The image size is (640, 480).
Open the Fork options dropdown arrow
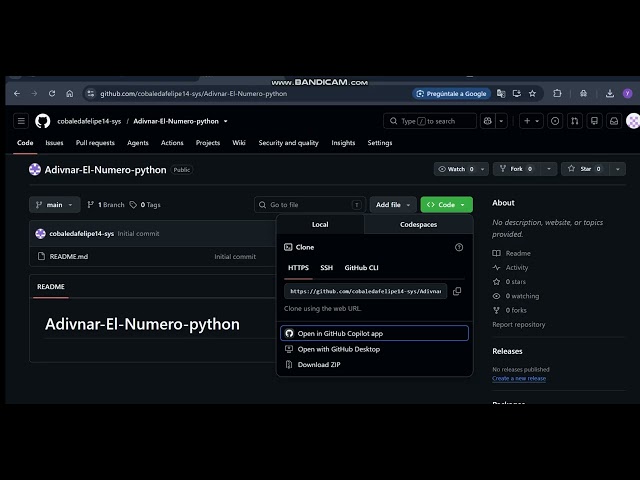pos(549,169)
